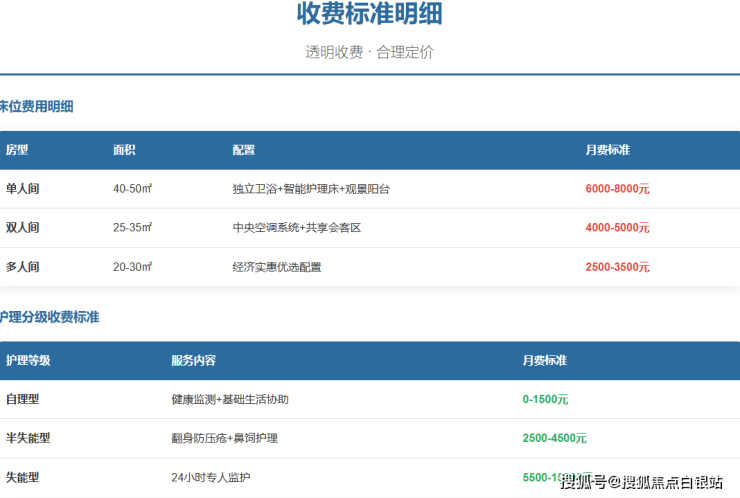Select the 多人间 room type row
The image size is (740, 498).
[22, 267]
